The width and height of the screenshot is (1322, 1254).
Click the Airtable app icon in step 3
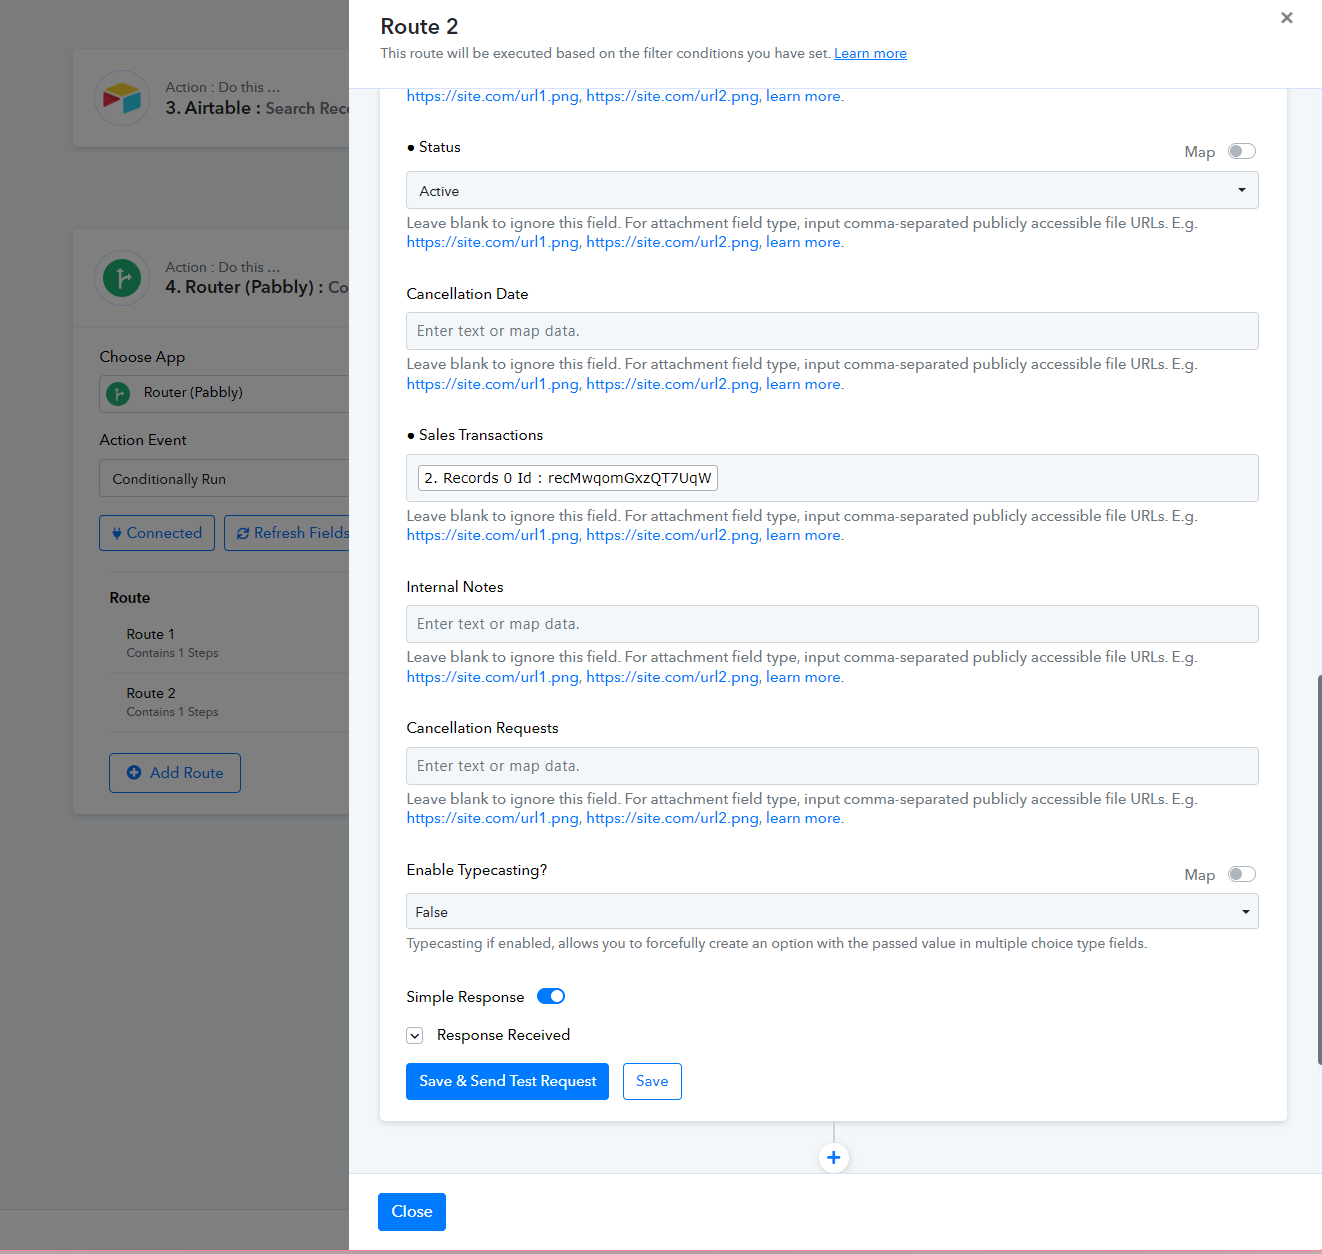tap(122, 98)
